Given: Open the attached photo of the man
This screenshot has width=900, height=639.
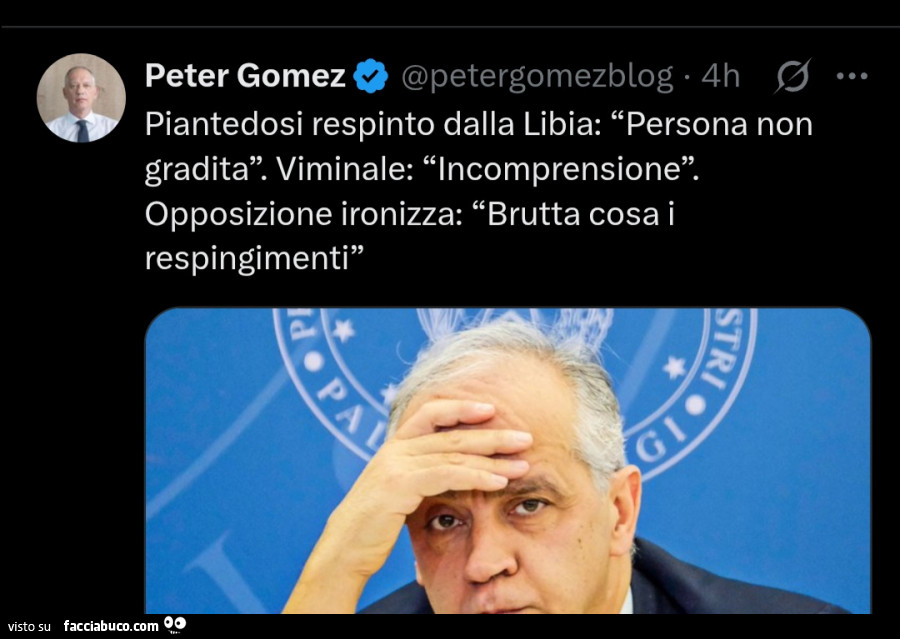Looking at the screenshot, I should [x=508, y=460].
